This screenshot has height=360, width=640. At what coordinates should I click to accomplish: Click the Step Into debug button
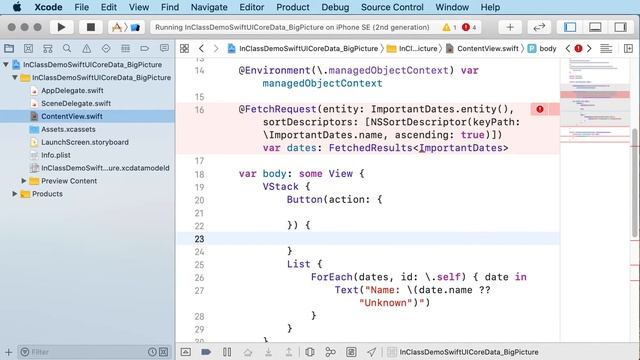point(268,352)
